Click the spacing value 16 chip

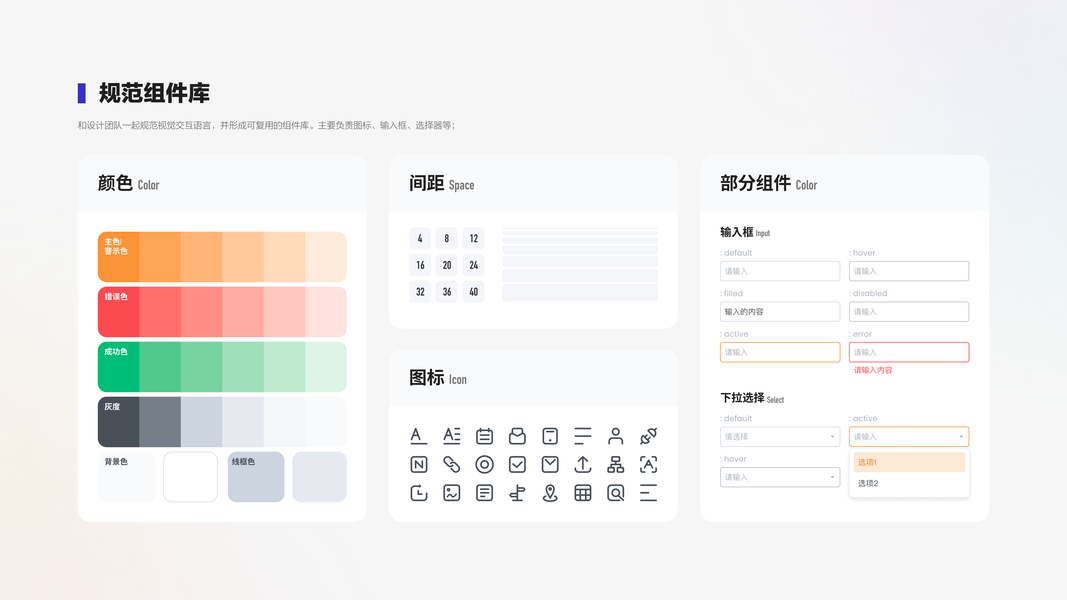pos(420,265)
